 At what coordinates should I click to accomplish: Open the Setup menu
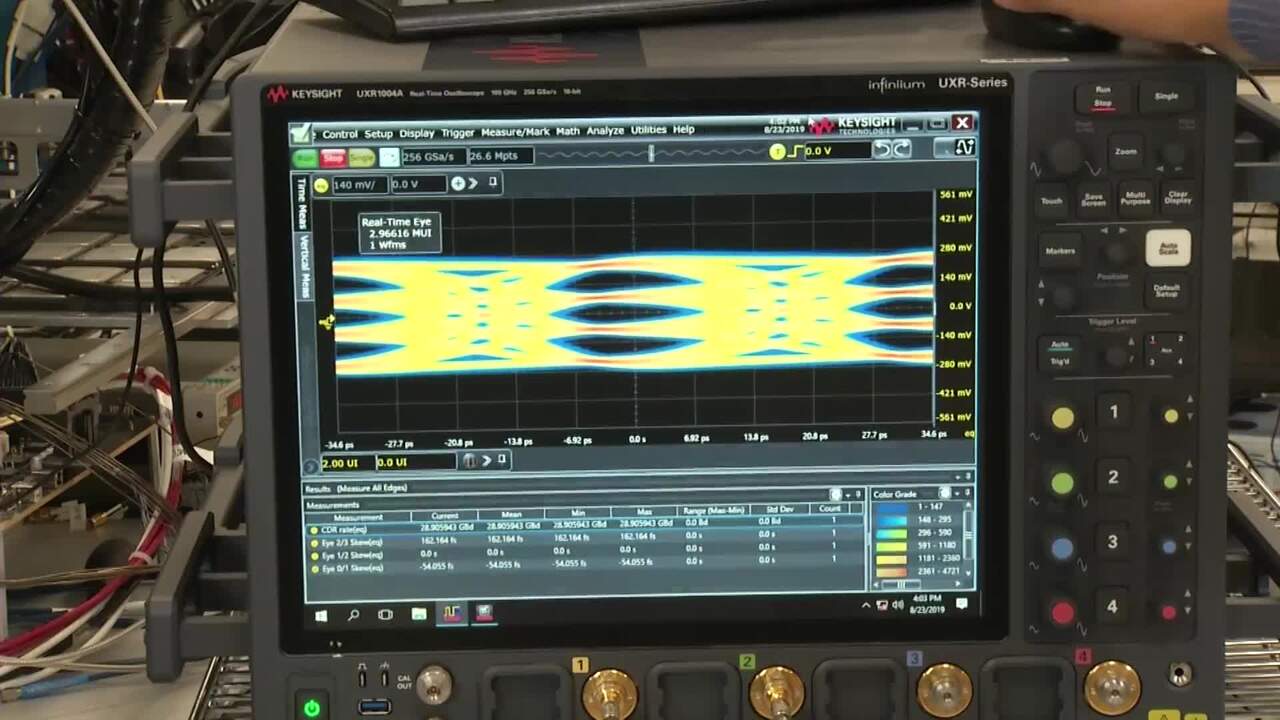click(378, 133)
